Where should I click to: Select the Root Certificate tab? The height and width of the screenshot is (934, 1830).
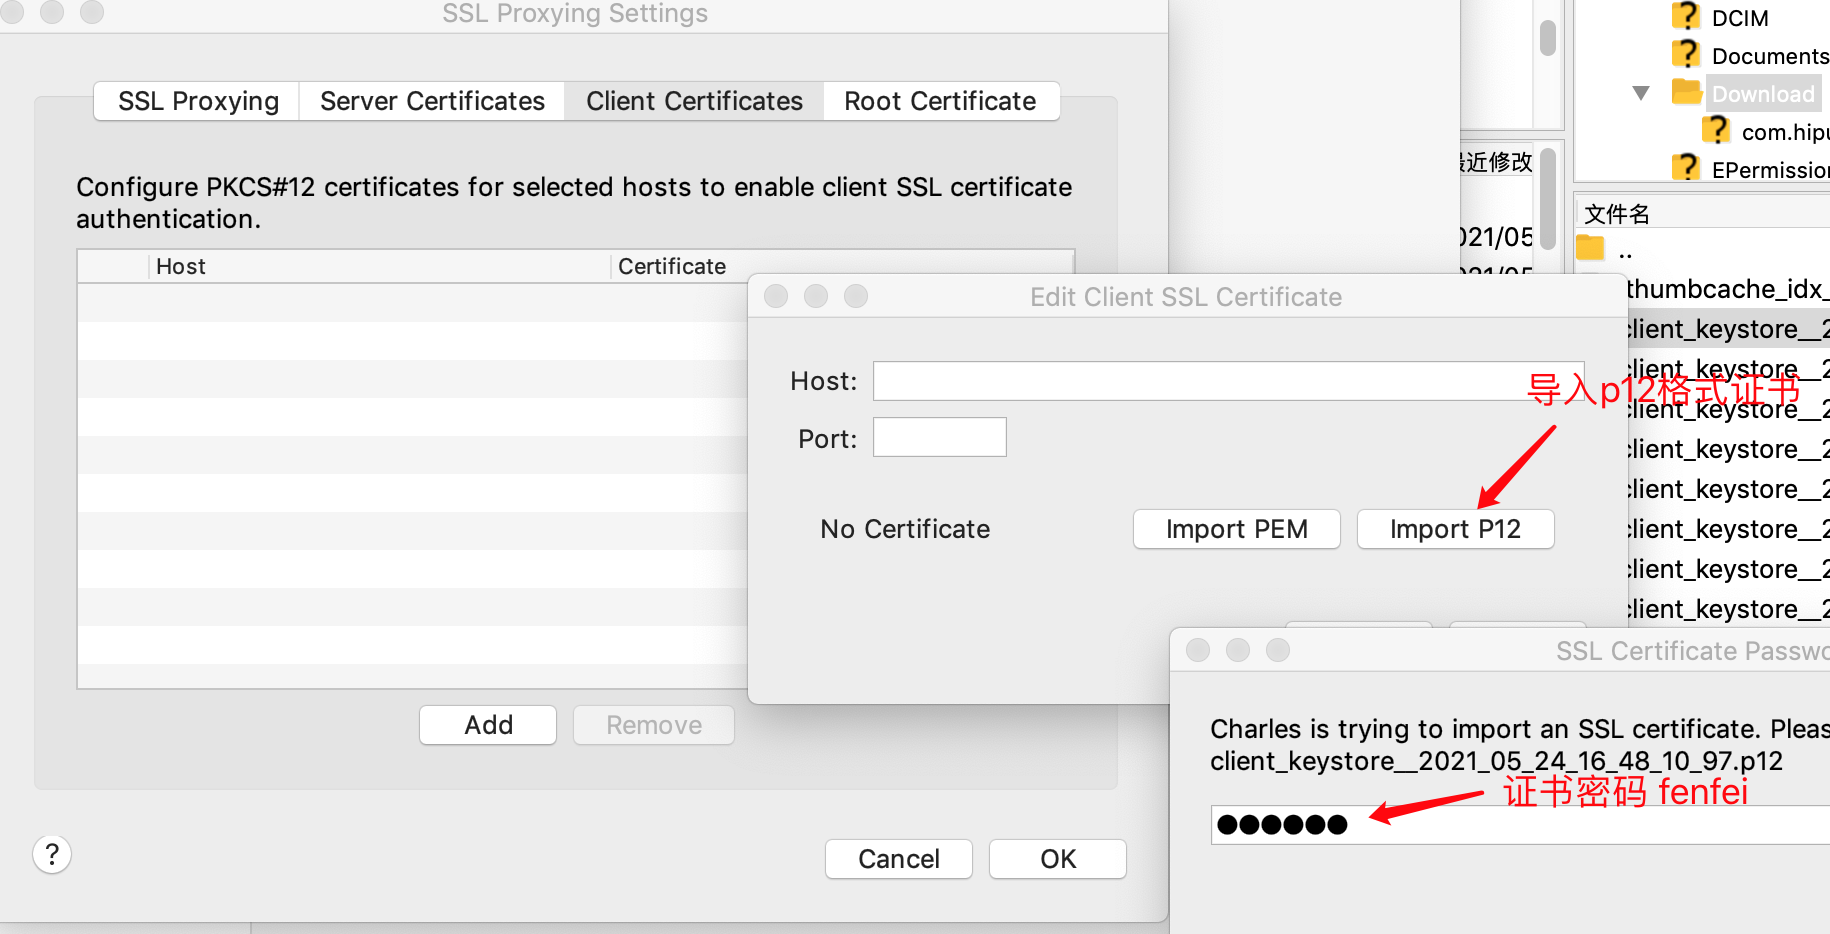pos(940,101)
